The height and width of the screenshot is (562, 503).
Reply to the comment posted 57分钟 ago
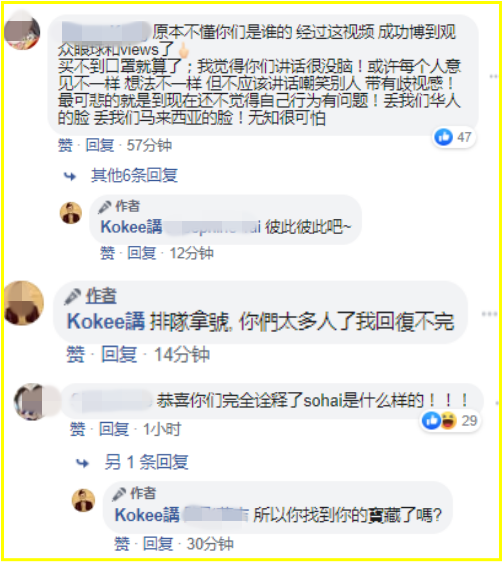[100, 146]
